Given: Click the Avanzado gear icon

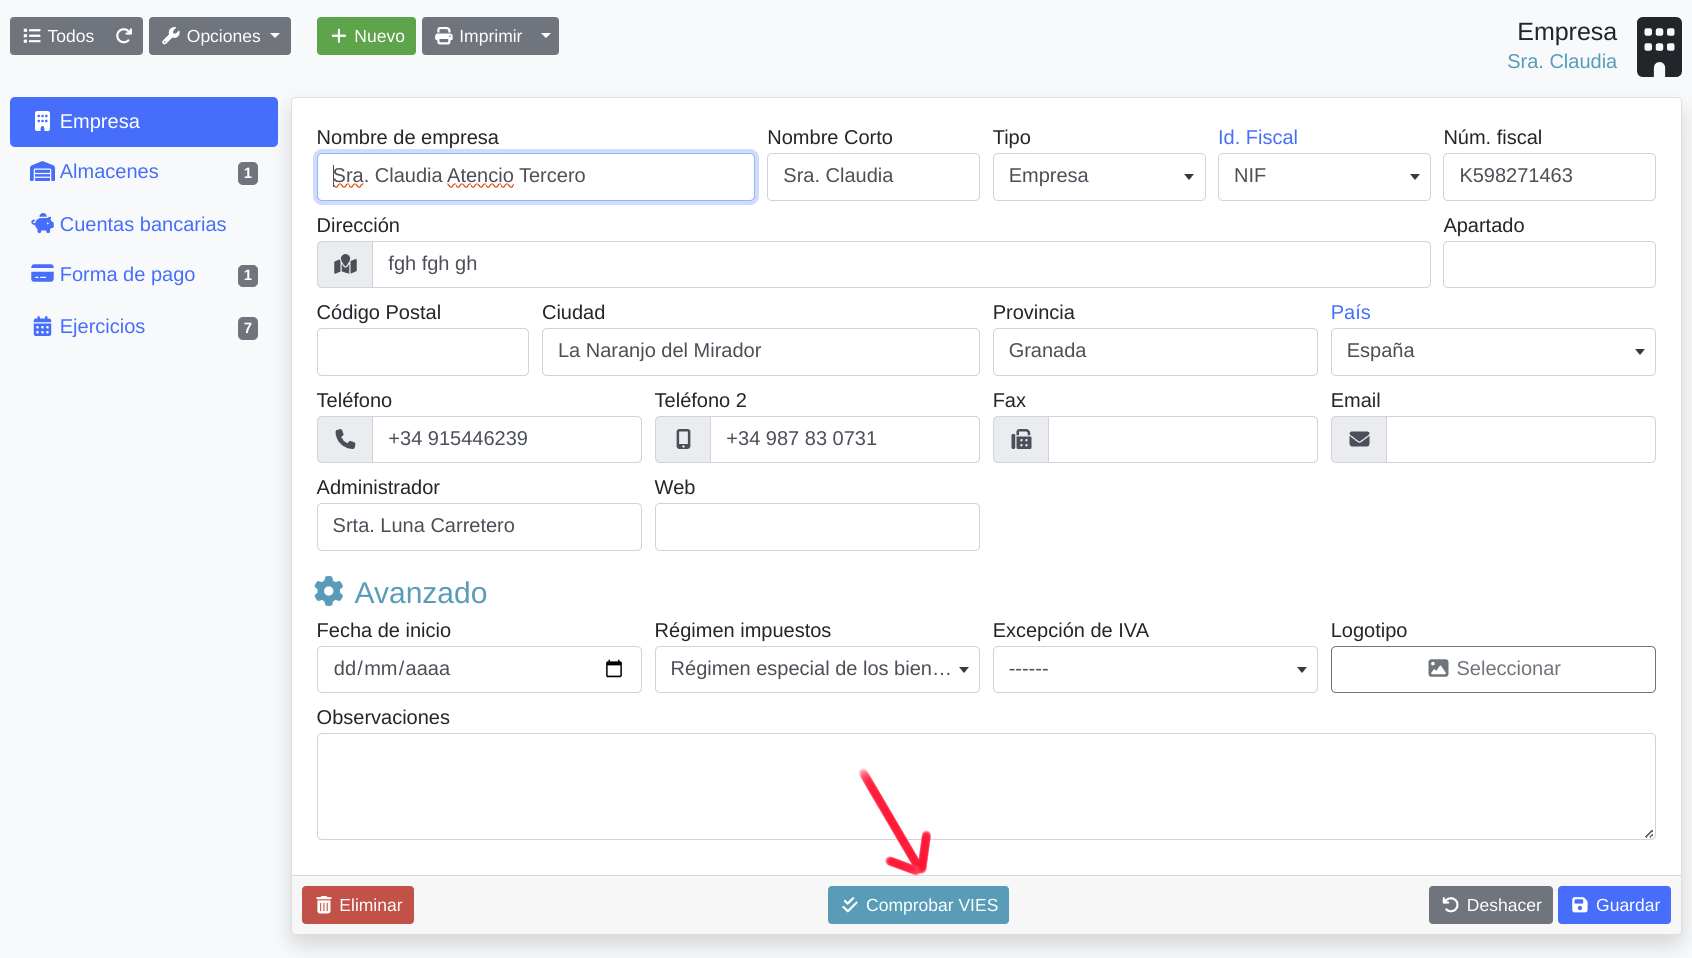Looking at the screenshot, I should click(x=329, y=591).
